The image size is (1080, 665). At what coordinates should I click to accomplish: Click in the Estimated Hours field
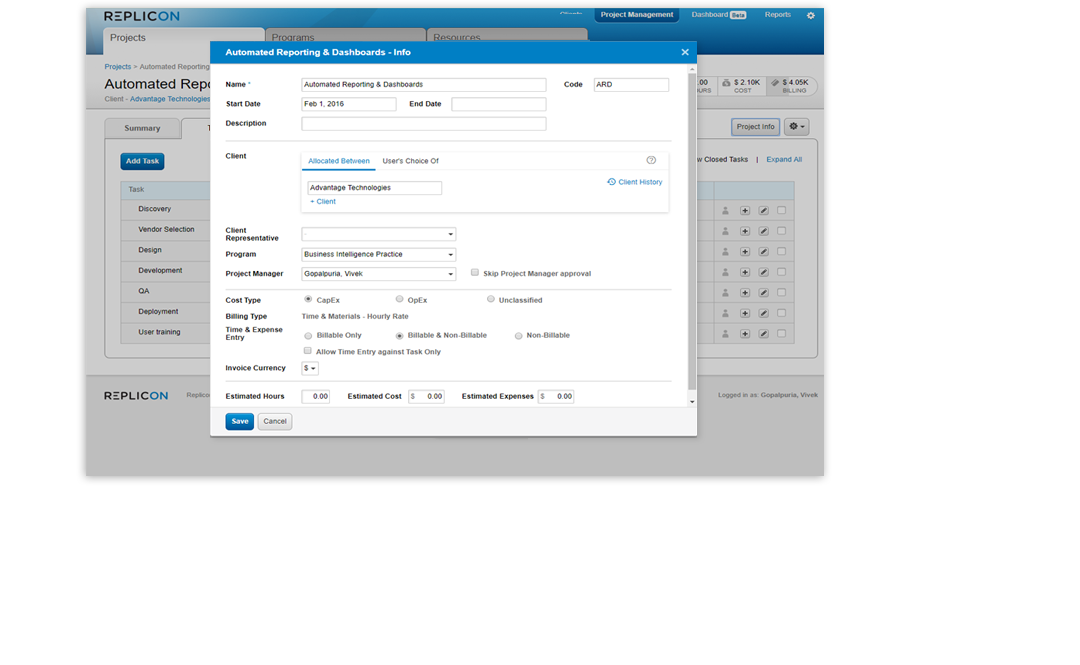click(315, 396)
